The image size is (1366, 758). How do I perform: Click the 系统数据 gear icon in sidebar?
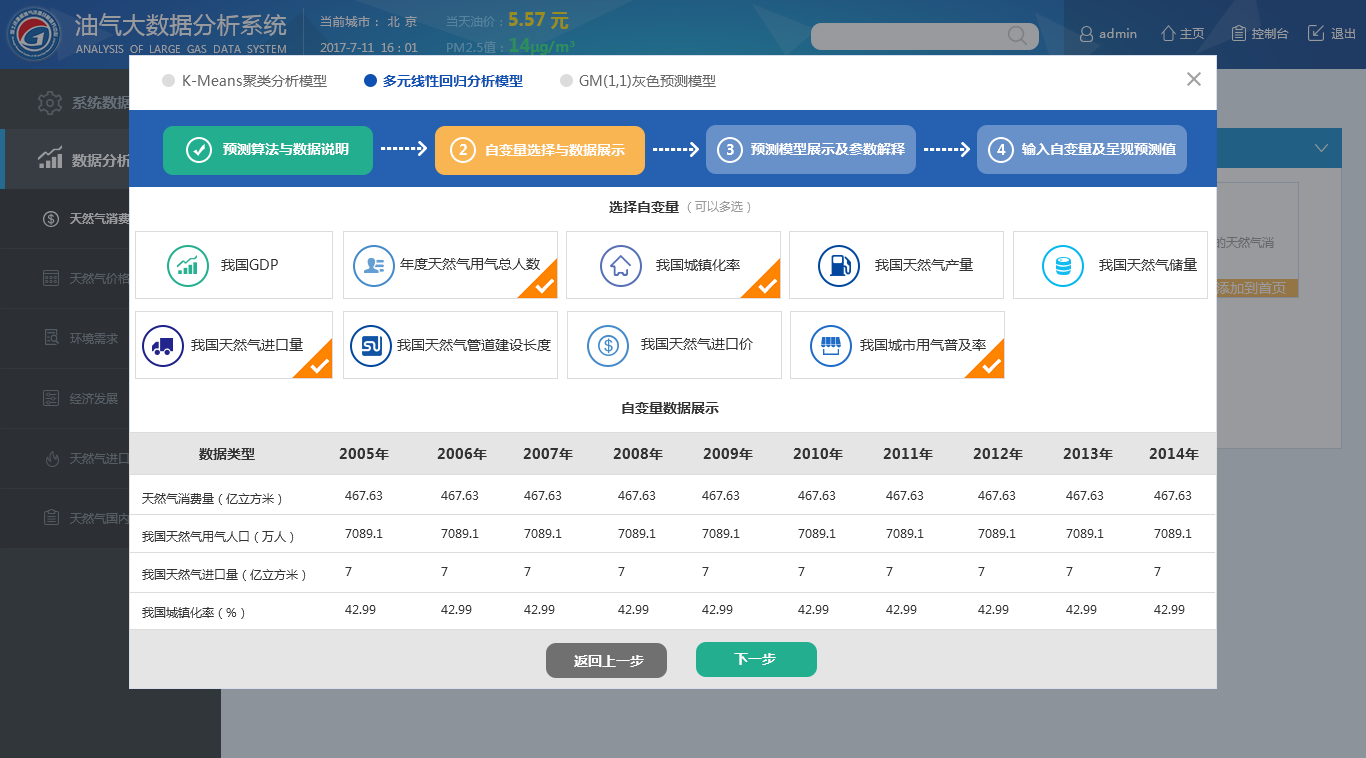(x=50, y=102)
